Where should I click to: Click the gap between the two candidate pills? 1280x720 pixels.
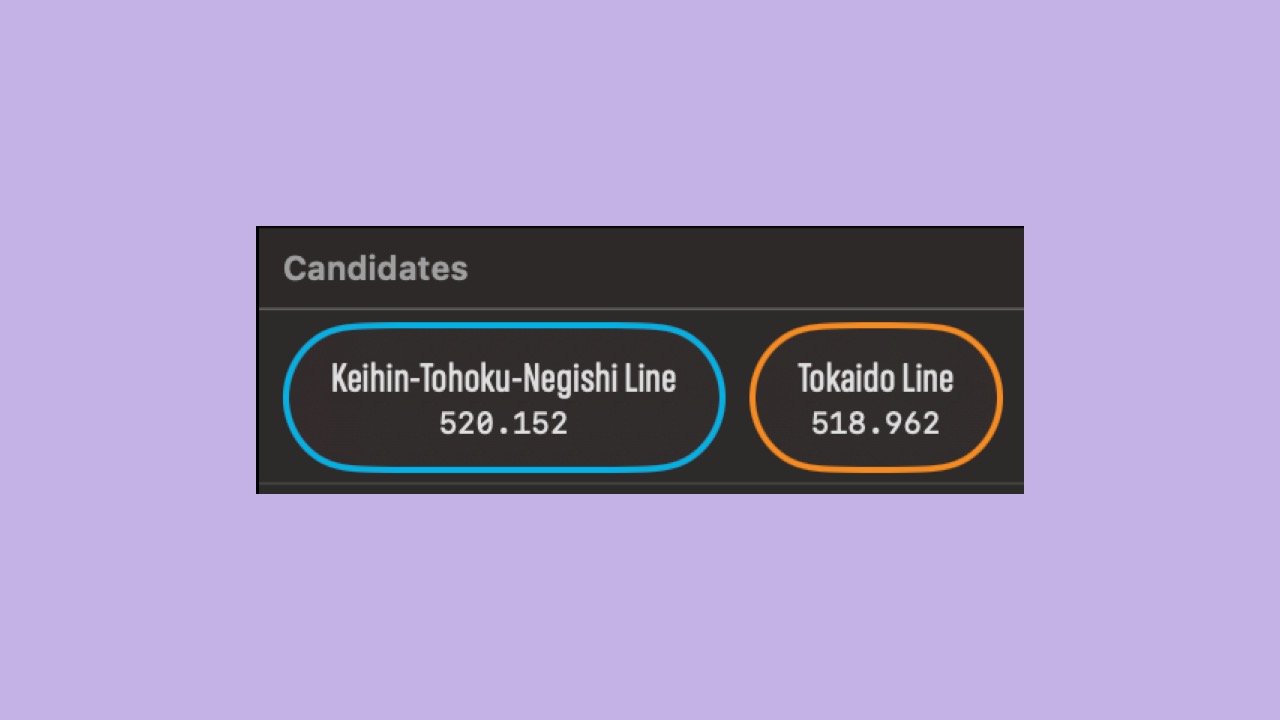(x=737, y=397)
